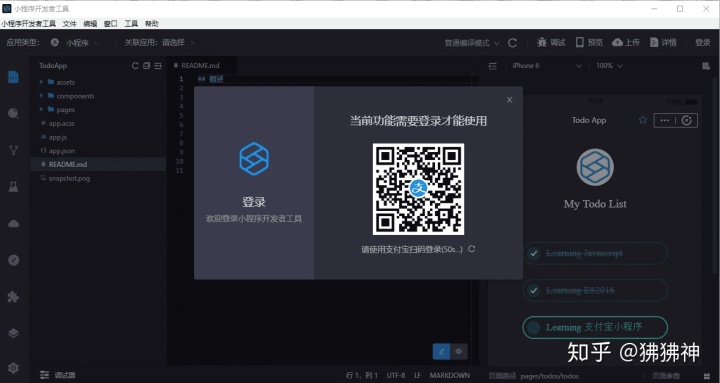720x383 pixels.
Task: Favorite Todo App with the star icon
Action: coord(643,120)
